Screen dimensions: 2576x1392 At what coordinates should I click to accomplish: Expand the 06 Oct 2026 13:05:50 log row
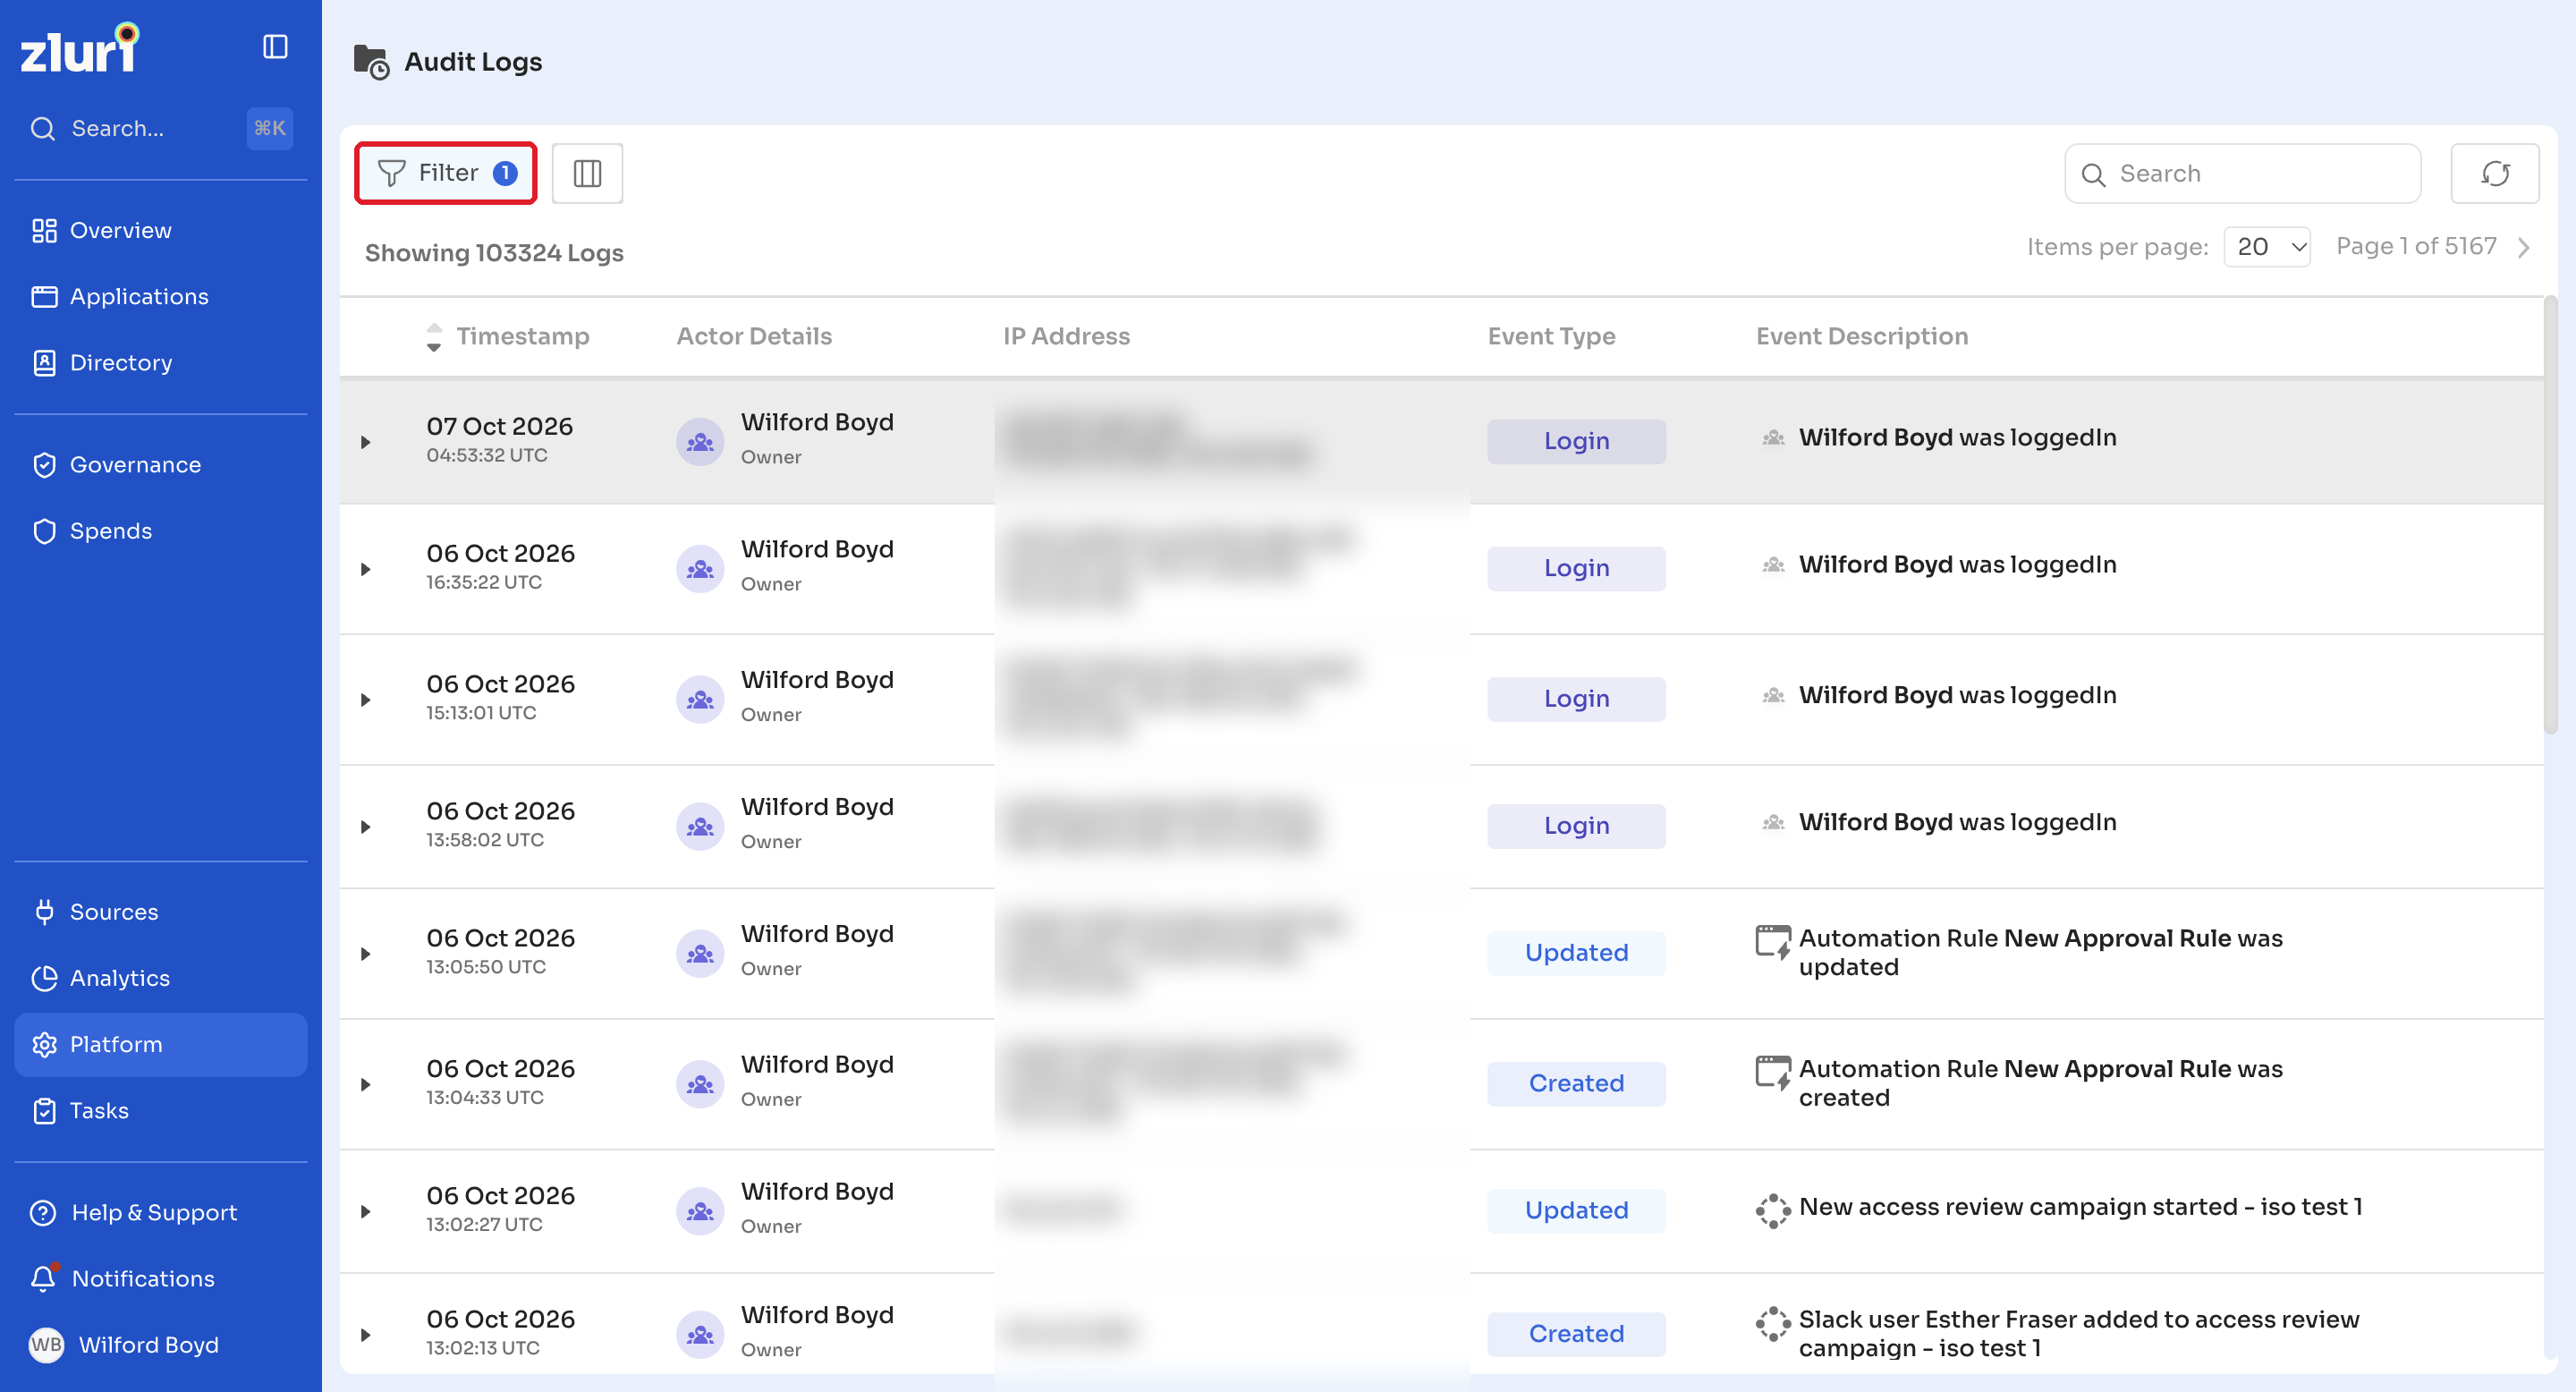coord(365,953)
